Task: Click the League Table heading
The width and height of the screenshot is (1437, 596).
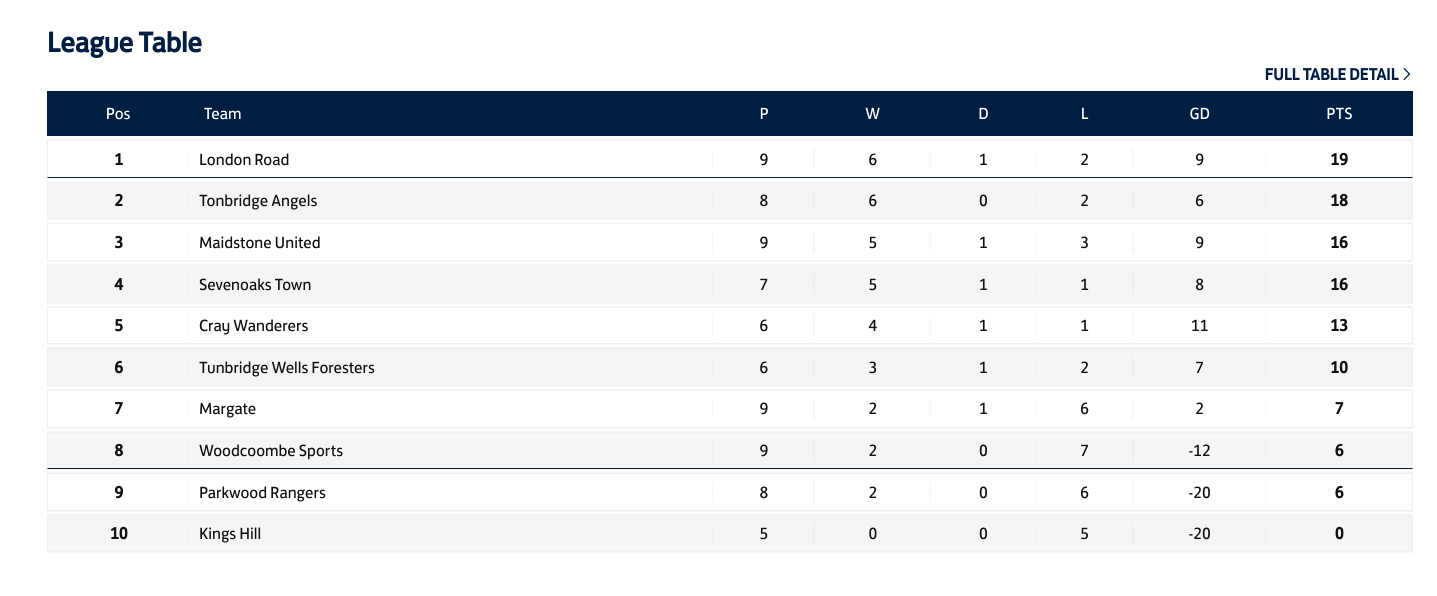Action: click(125, 42)
